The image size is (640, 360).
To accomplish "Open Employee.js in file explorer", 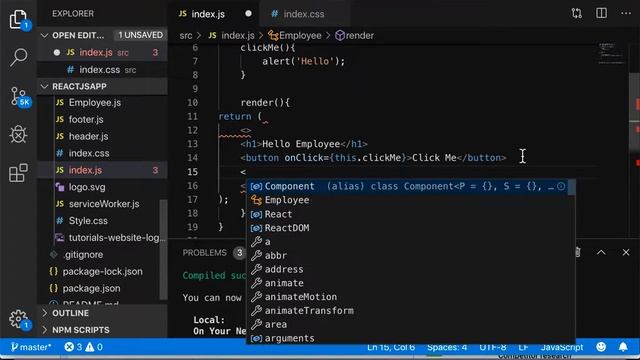I will 102,103.
